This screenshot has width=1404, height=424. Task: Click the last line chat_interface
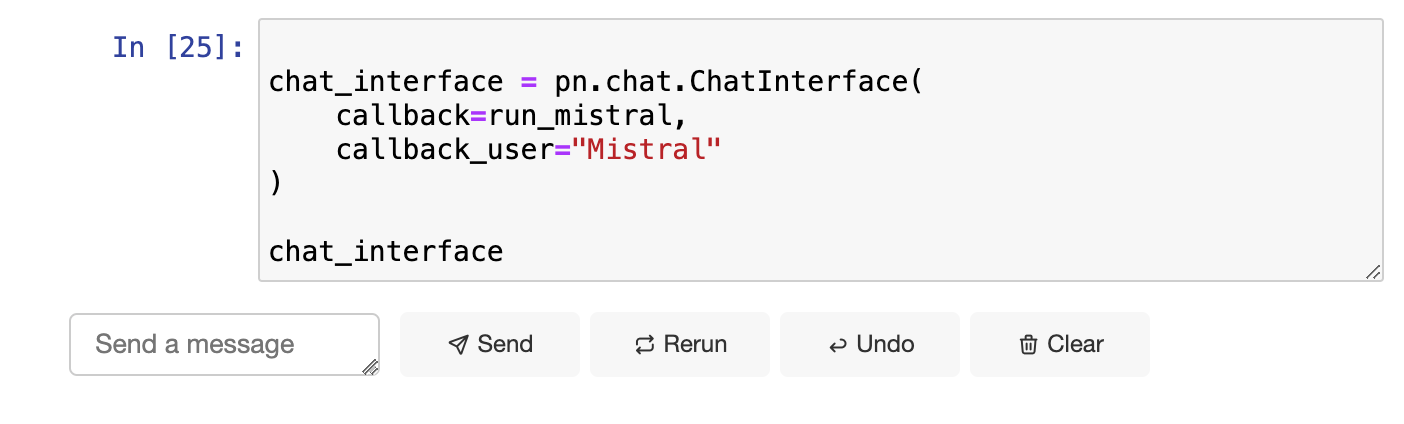coord(386,251)
